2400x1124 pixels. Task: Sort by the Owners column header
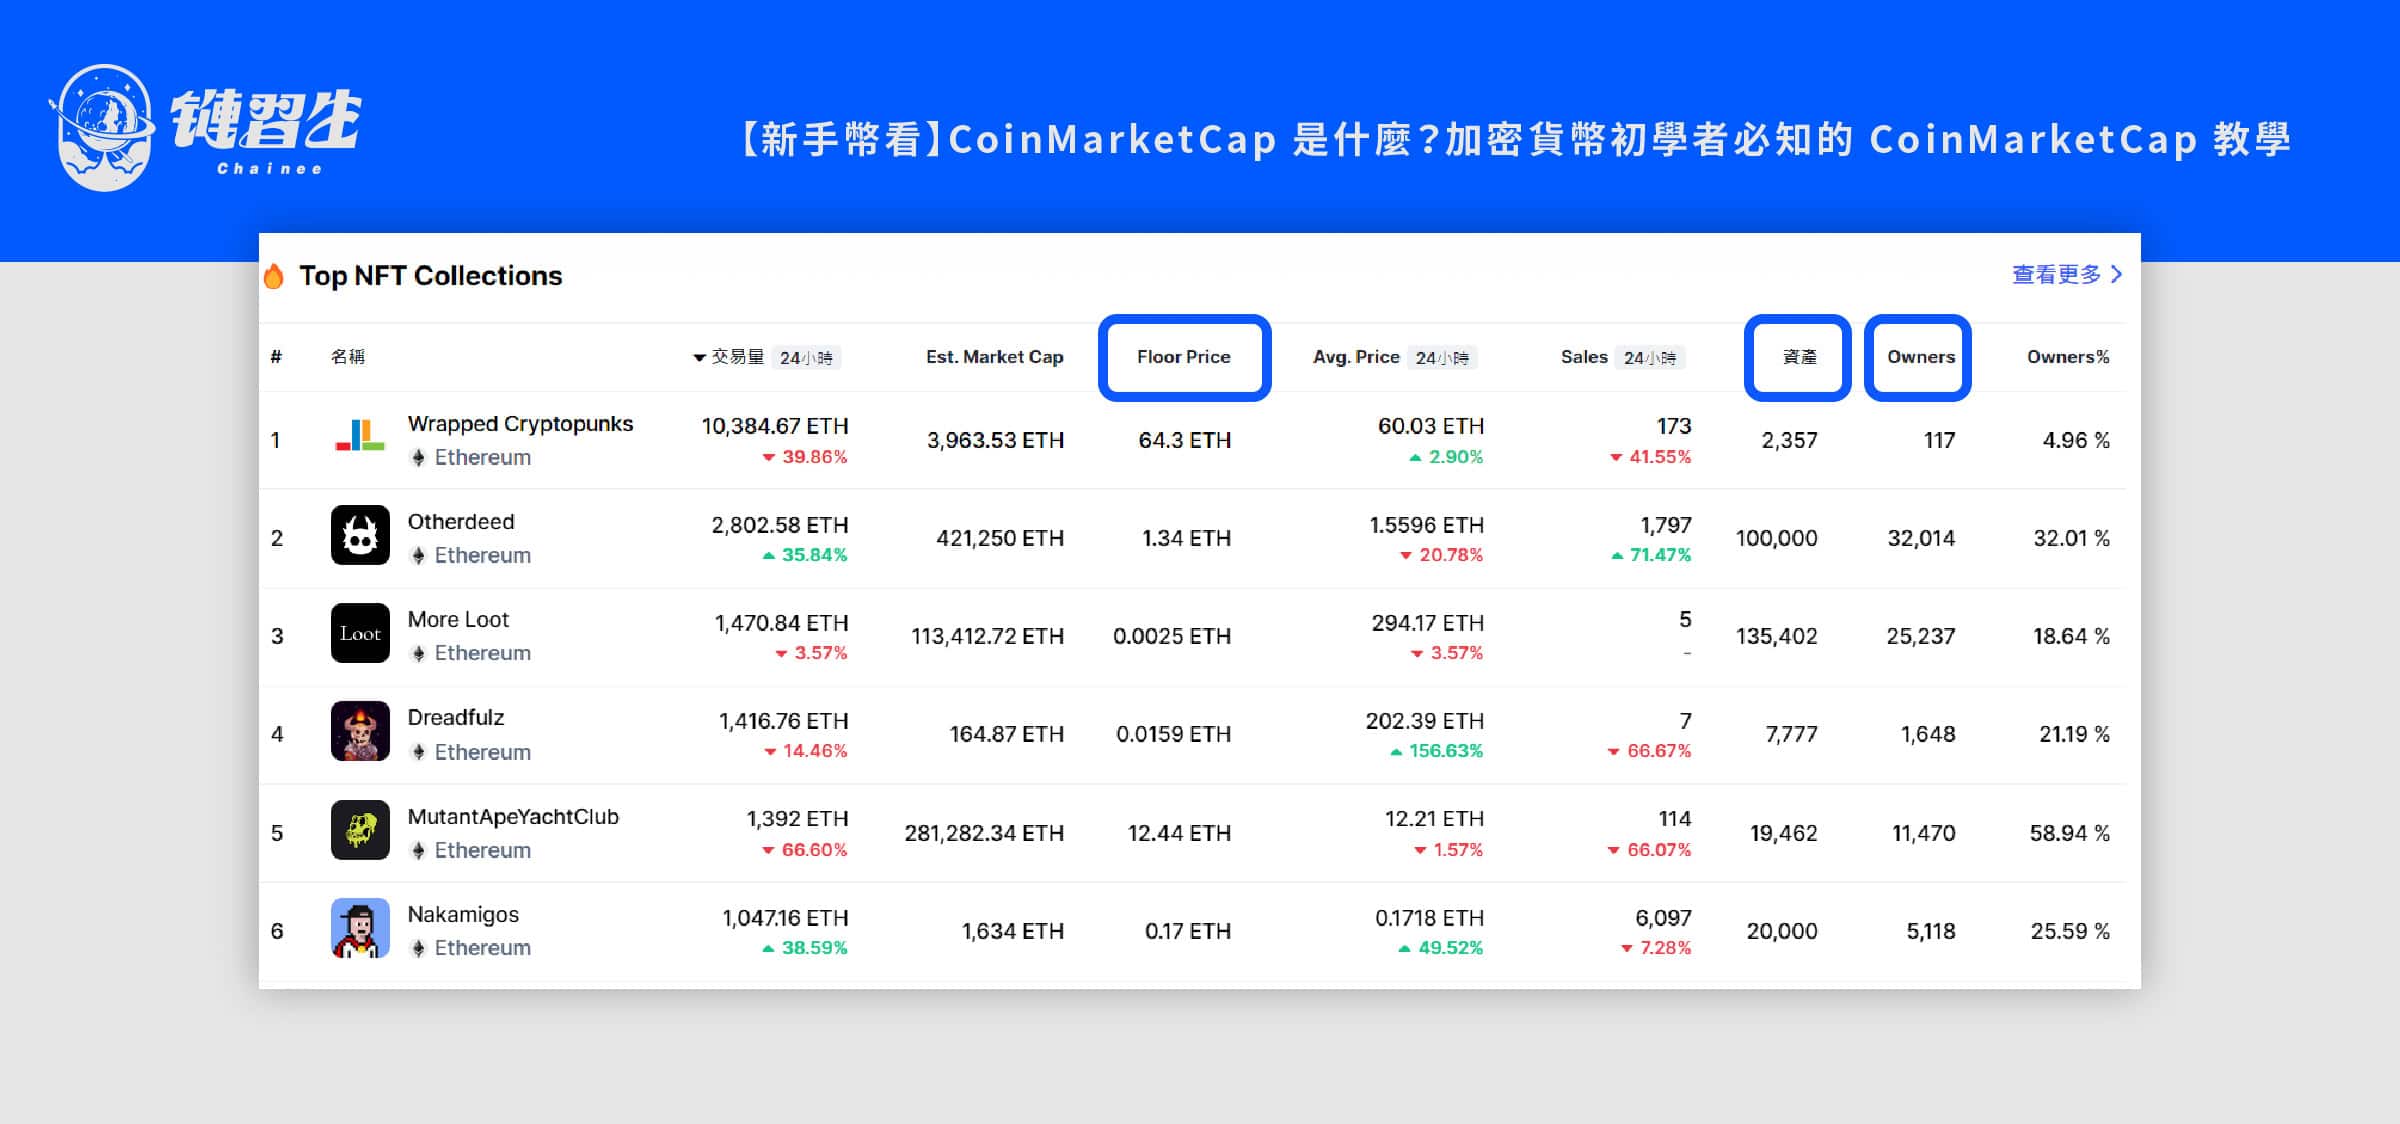point(1921,357)
